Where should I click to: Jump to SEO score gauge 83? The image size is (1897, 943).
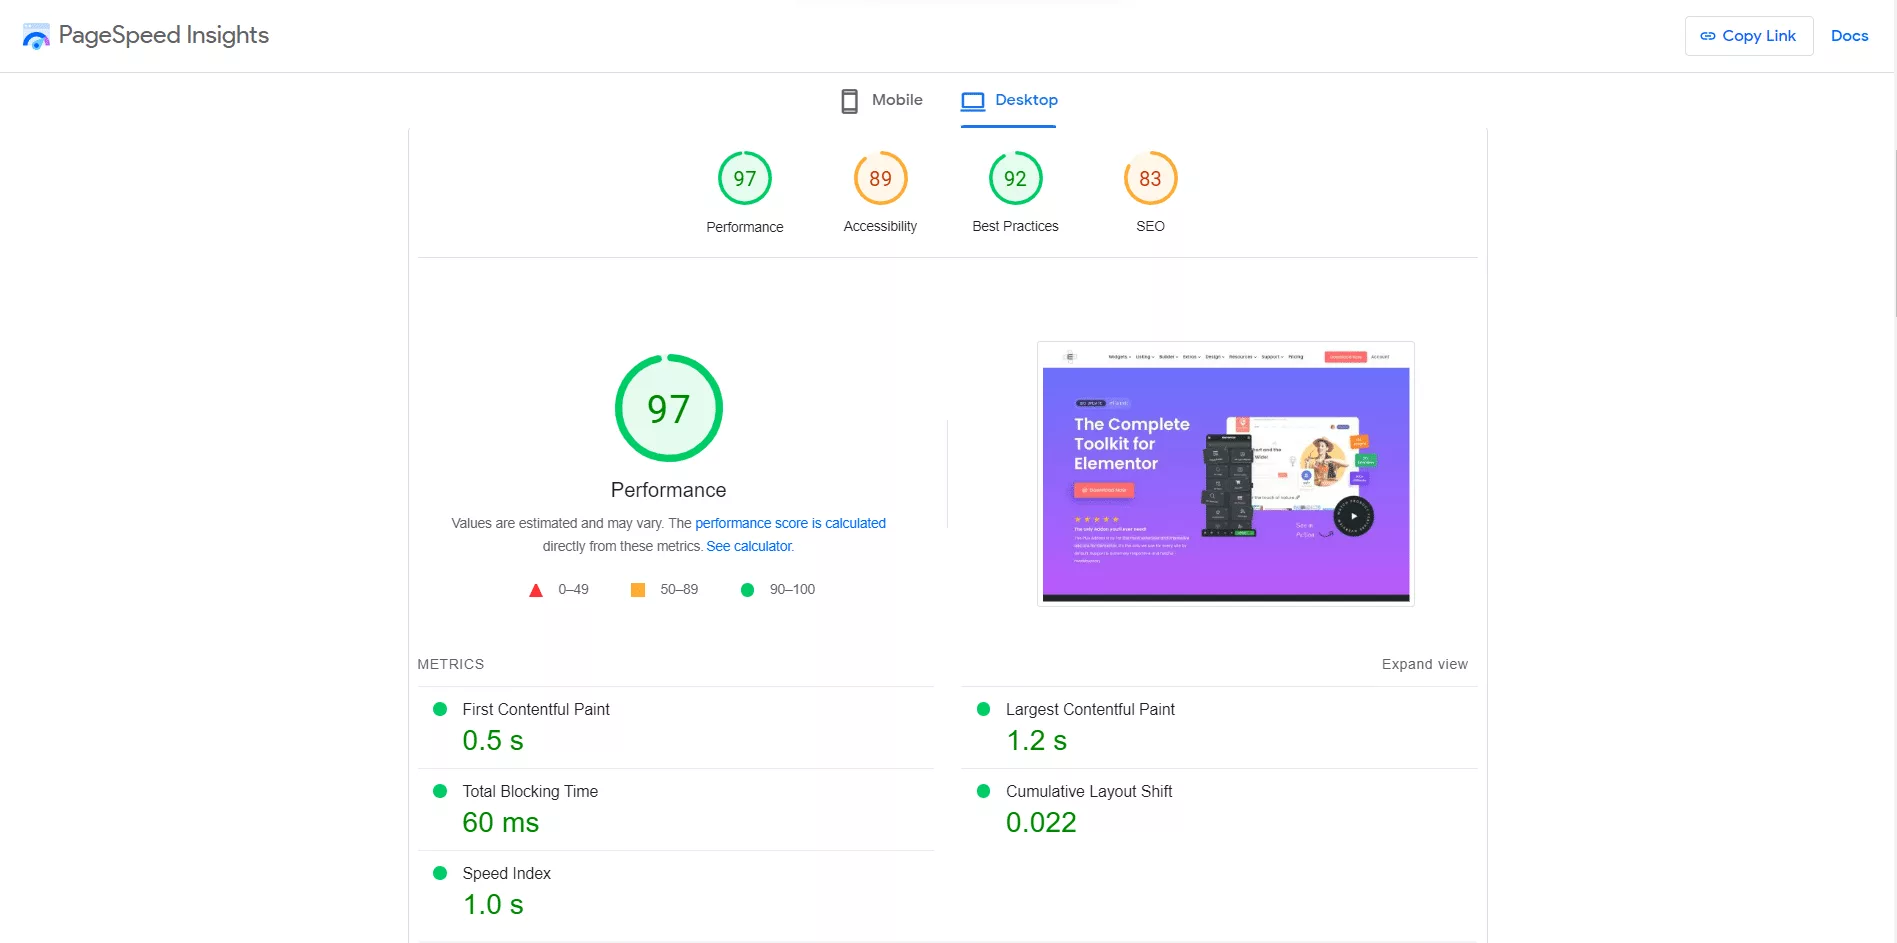(x=1150, y=178)
